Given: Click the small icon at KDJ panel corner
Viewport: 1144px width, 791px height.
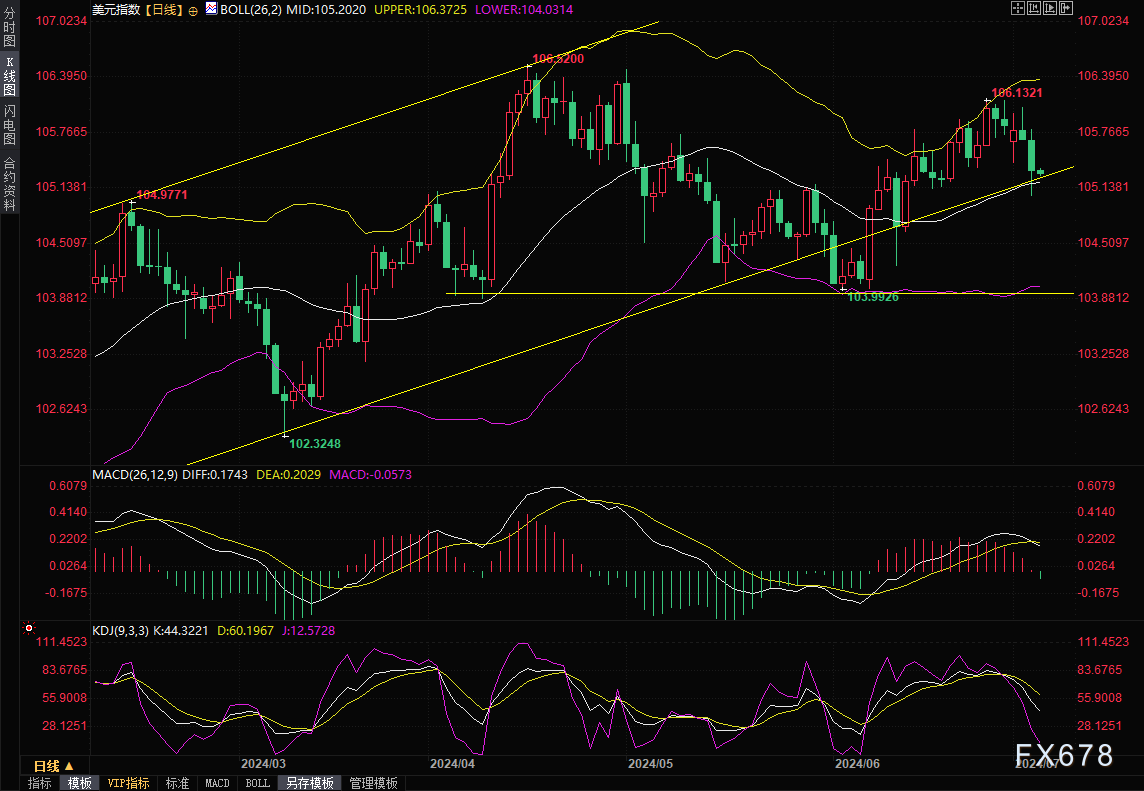Looking at the screenshot, I should [x=28, y=630].
